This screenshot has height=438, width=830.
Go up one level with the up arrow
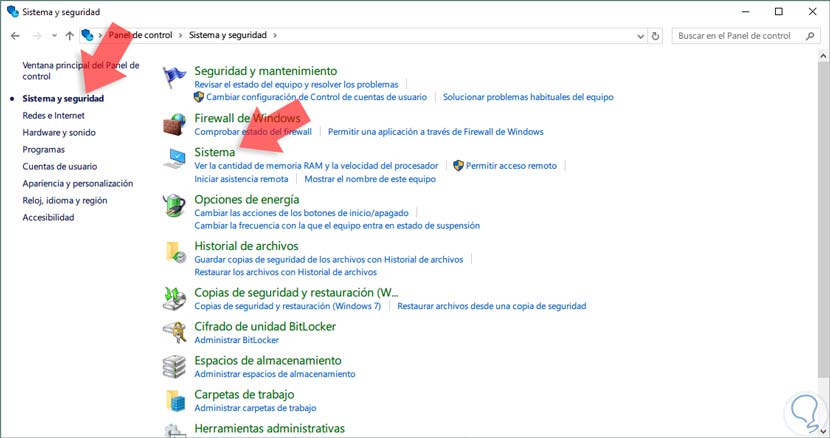coord(69,35)
